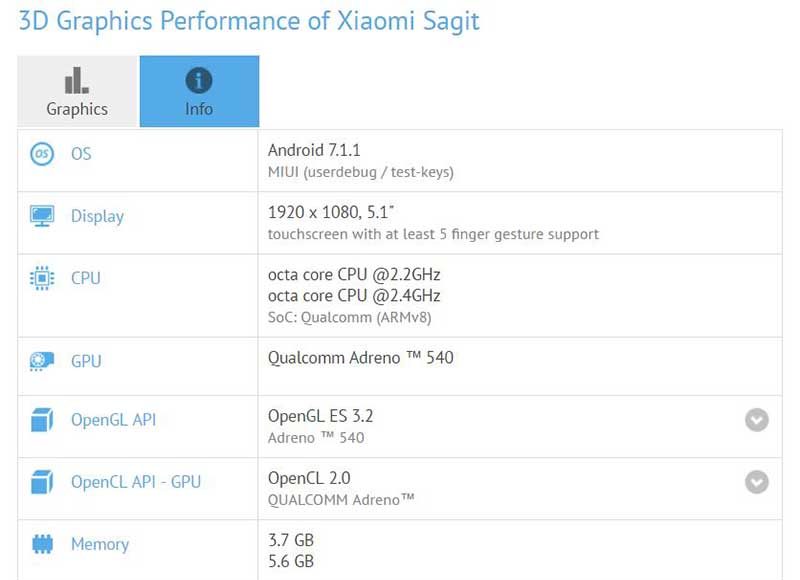Viewport: 800px width, 580px height.
Task: Expand the OpenCL 2.0 details arrow
Action: tap(757, 482)
